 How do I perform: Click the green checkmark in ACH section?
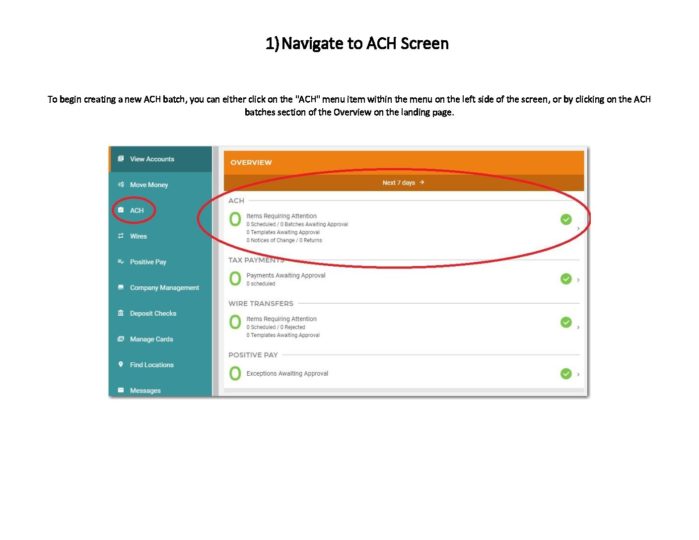point(566,219)
